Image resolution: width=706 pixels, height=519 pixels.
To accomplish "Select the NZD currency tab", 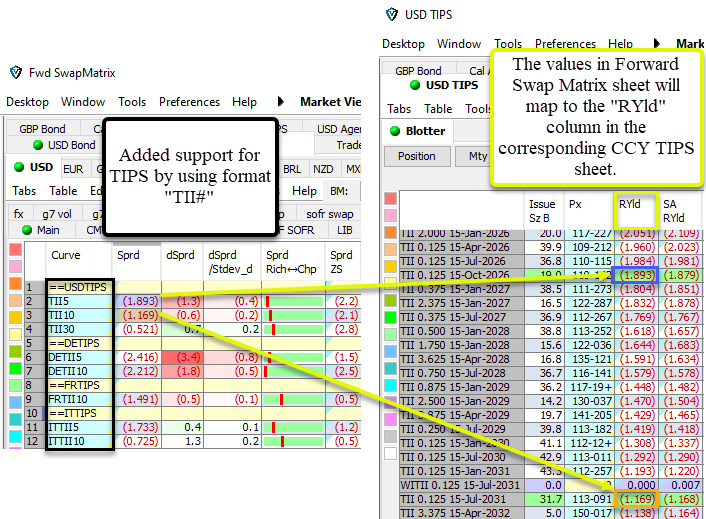I will pos(323,169).
